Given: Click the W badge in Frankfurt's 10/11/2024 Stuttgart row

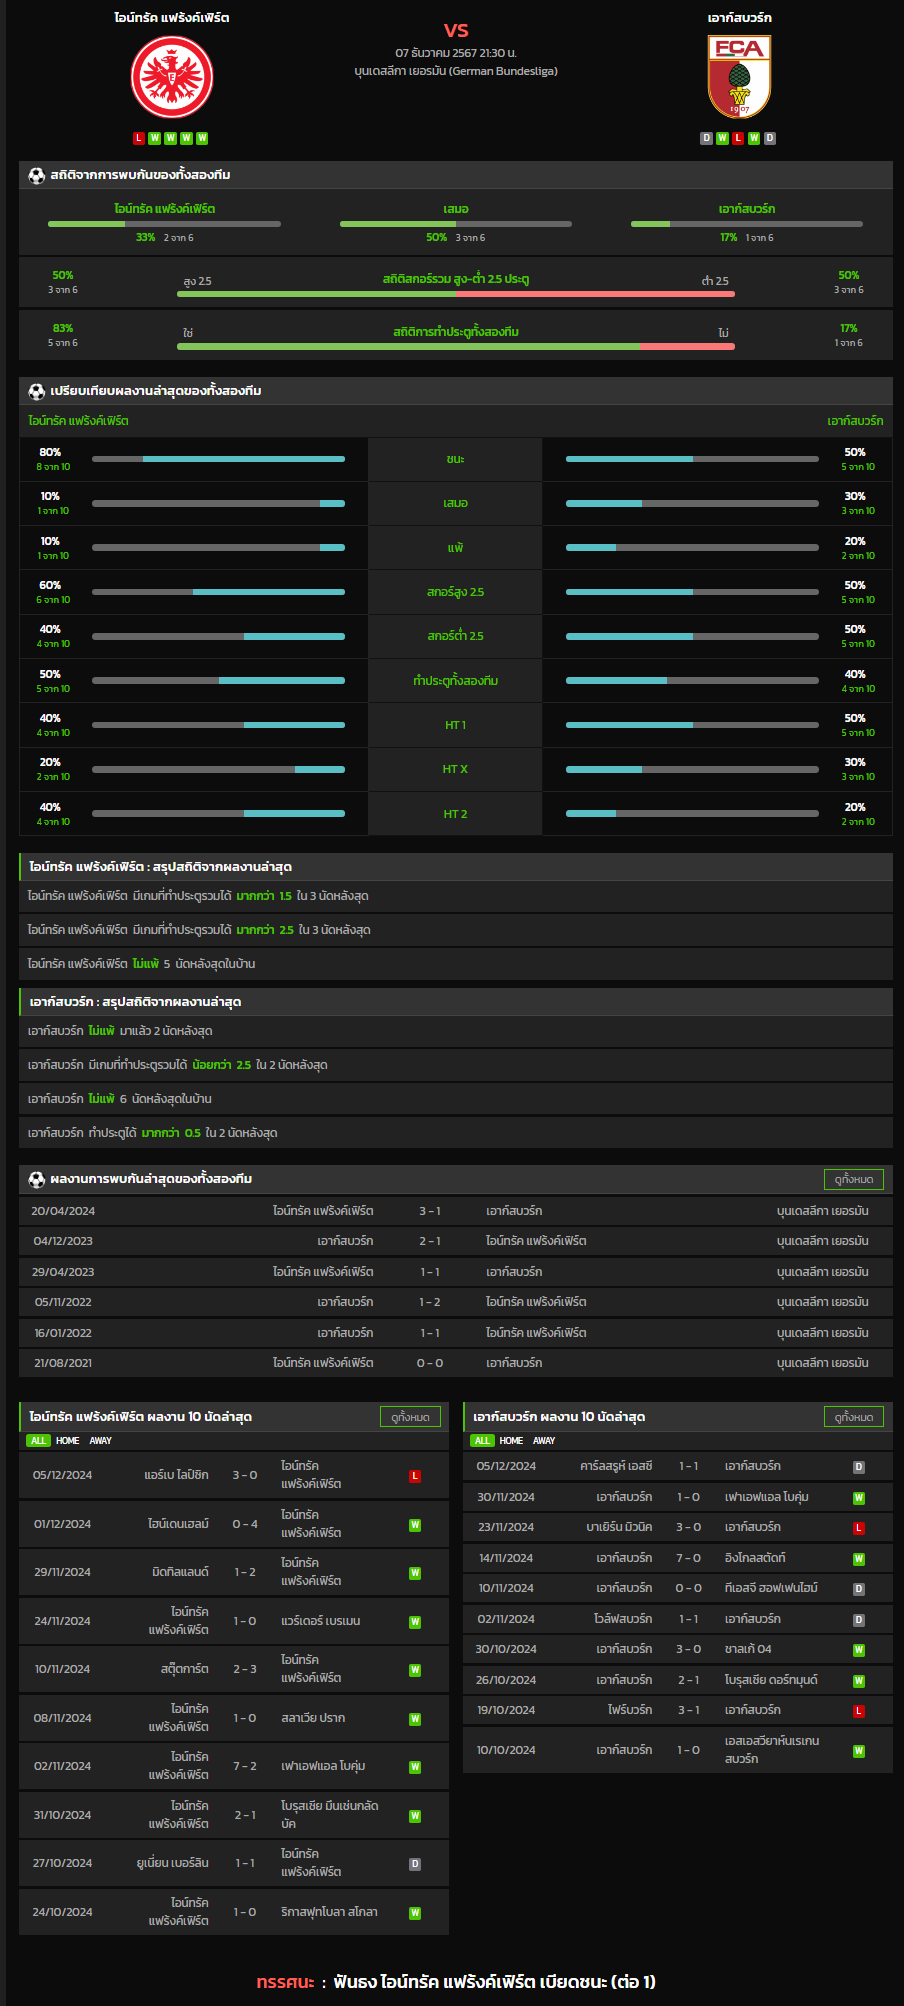Looking at the screenshot, I should (415, 1670).
